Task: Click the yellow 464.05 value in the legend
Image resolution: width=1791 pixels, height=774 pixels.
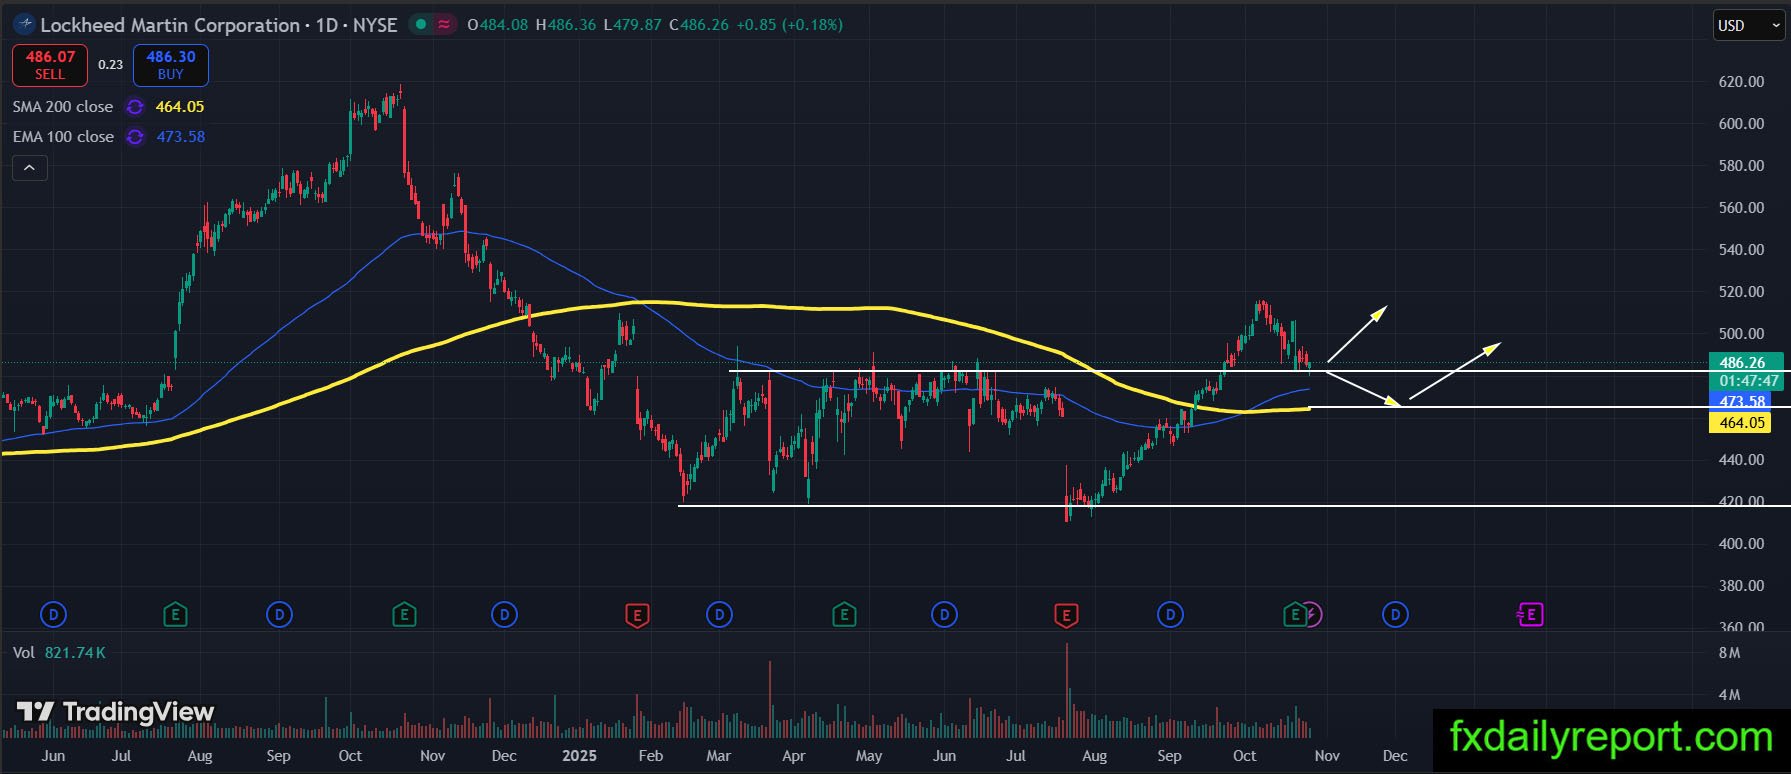Action: click(x=180, y=107)
